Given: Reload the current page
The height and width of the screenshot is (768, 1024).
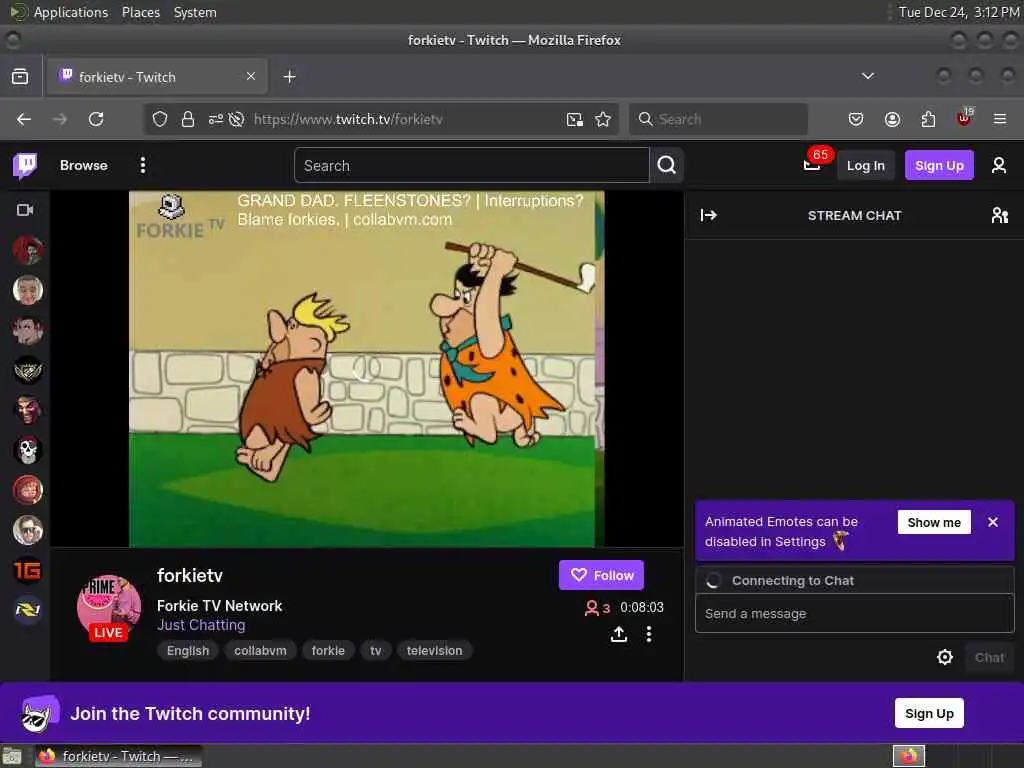Looking at the screenshot, I should tap(96, 119).
